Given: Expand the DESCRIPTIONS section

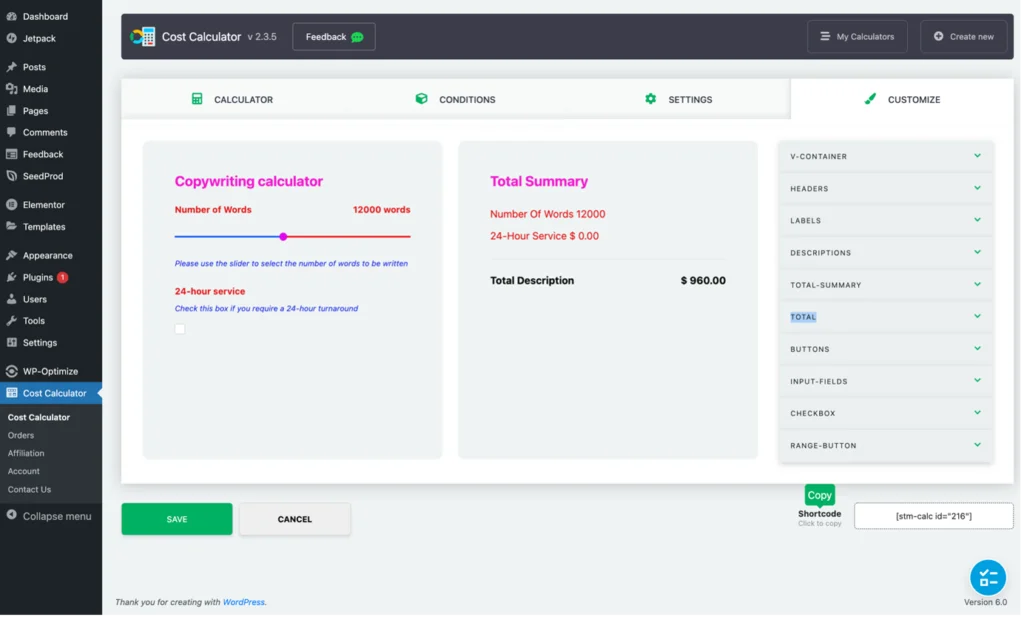Looking at the screenshot, I should [888, 253].
